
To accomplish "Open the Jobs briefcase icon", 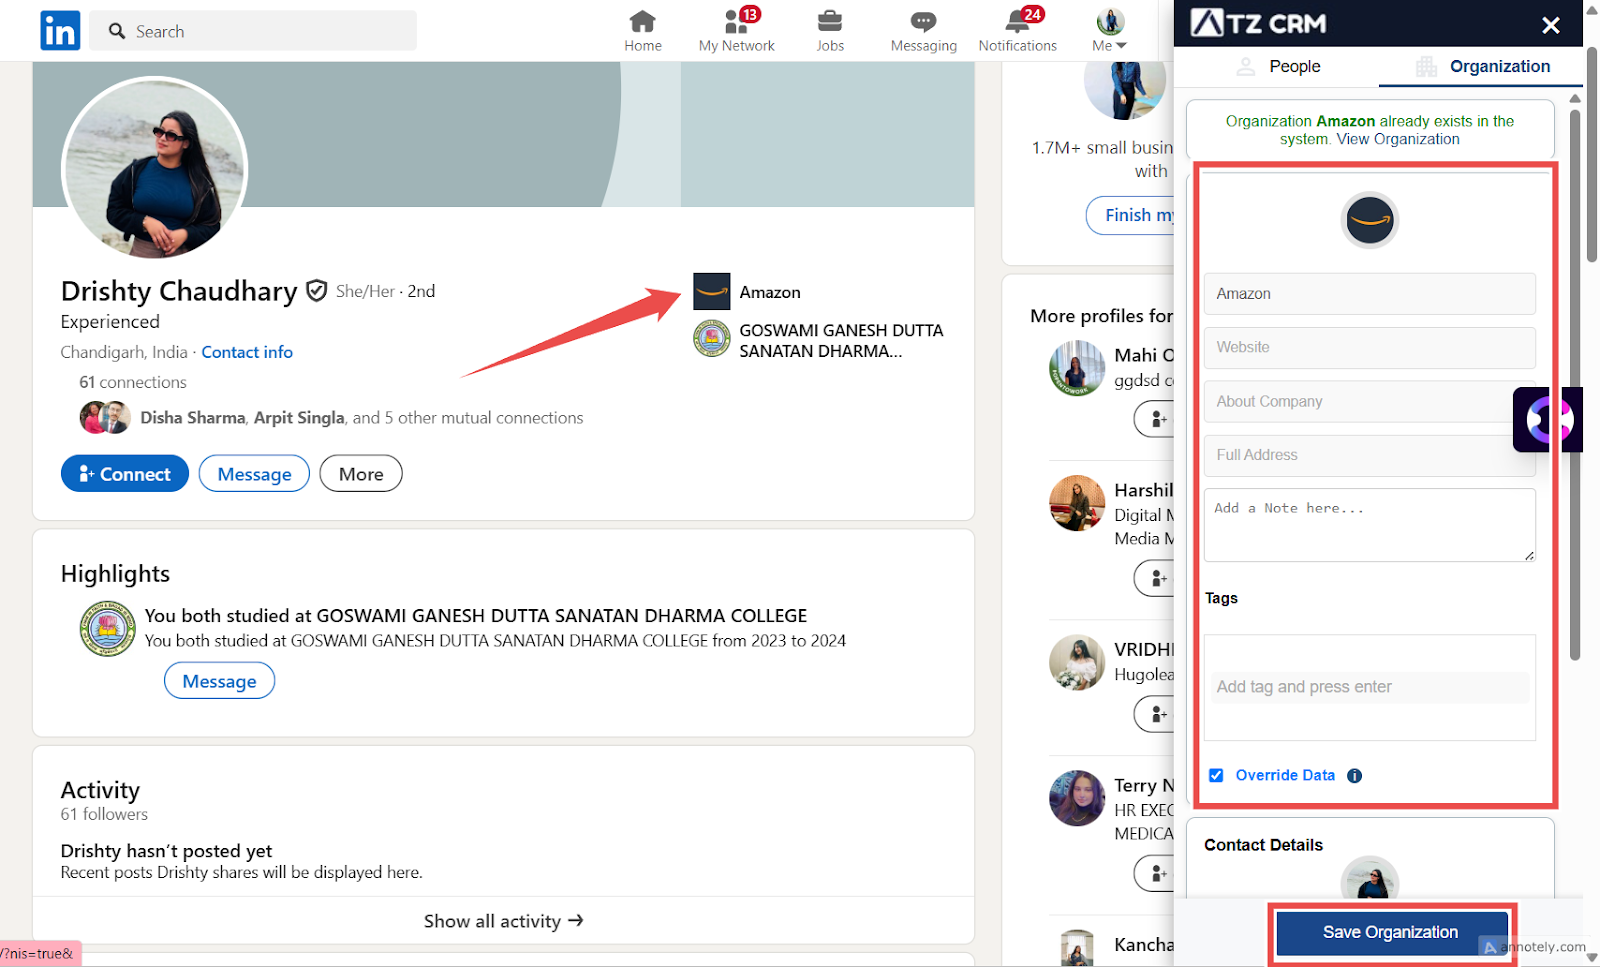I will 830,21.
